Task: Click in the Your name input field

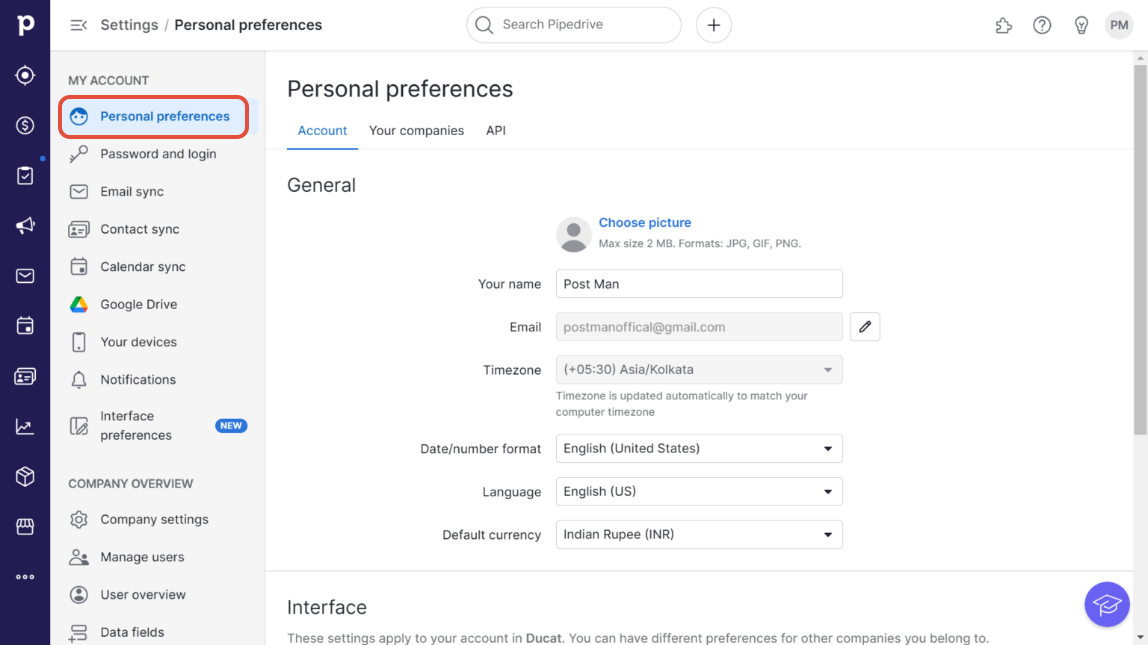Action: click(699, 284)
